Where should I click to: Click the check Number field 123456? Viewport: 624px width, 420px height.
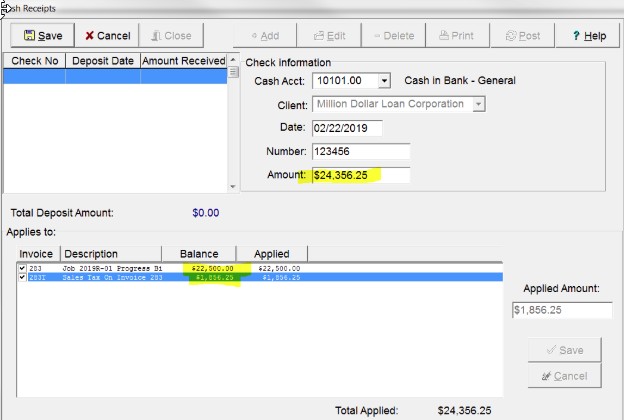361,151
